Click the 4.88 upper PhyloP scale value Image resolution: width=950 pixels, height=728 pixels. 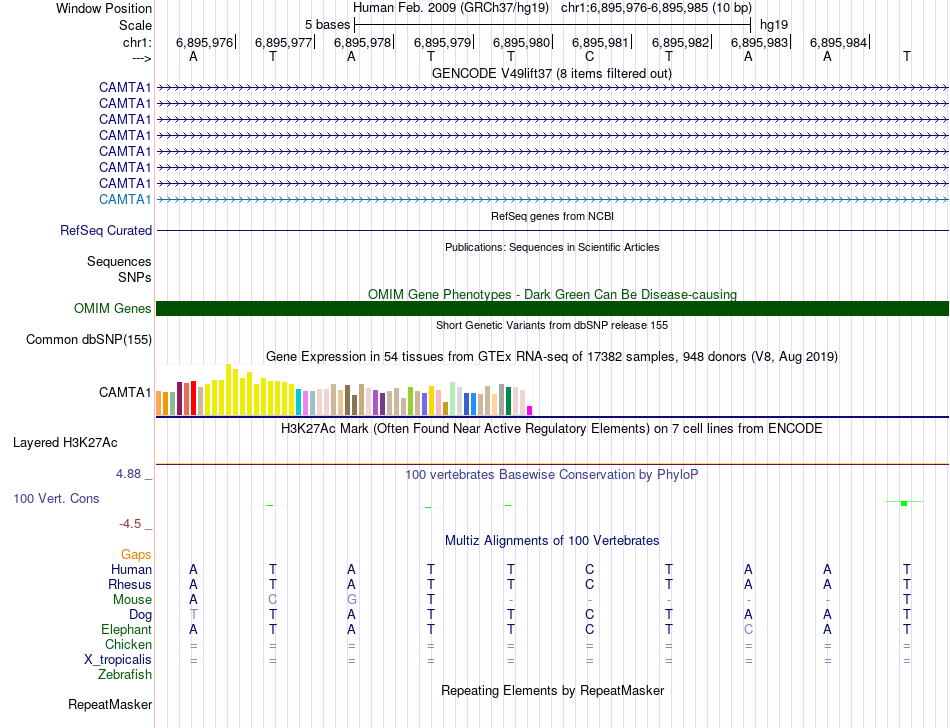coord(128,474)
